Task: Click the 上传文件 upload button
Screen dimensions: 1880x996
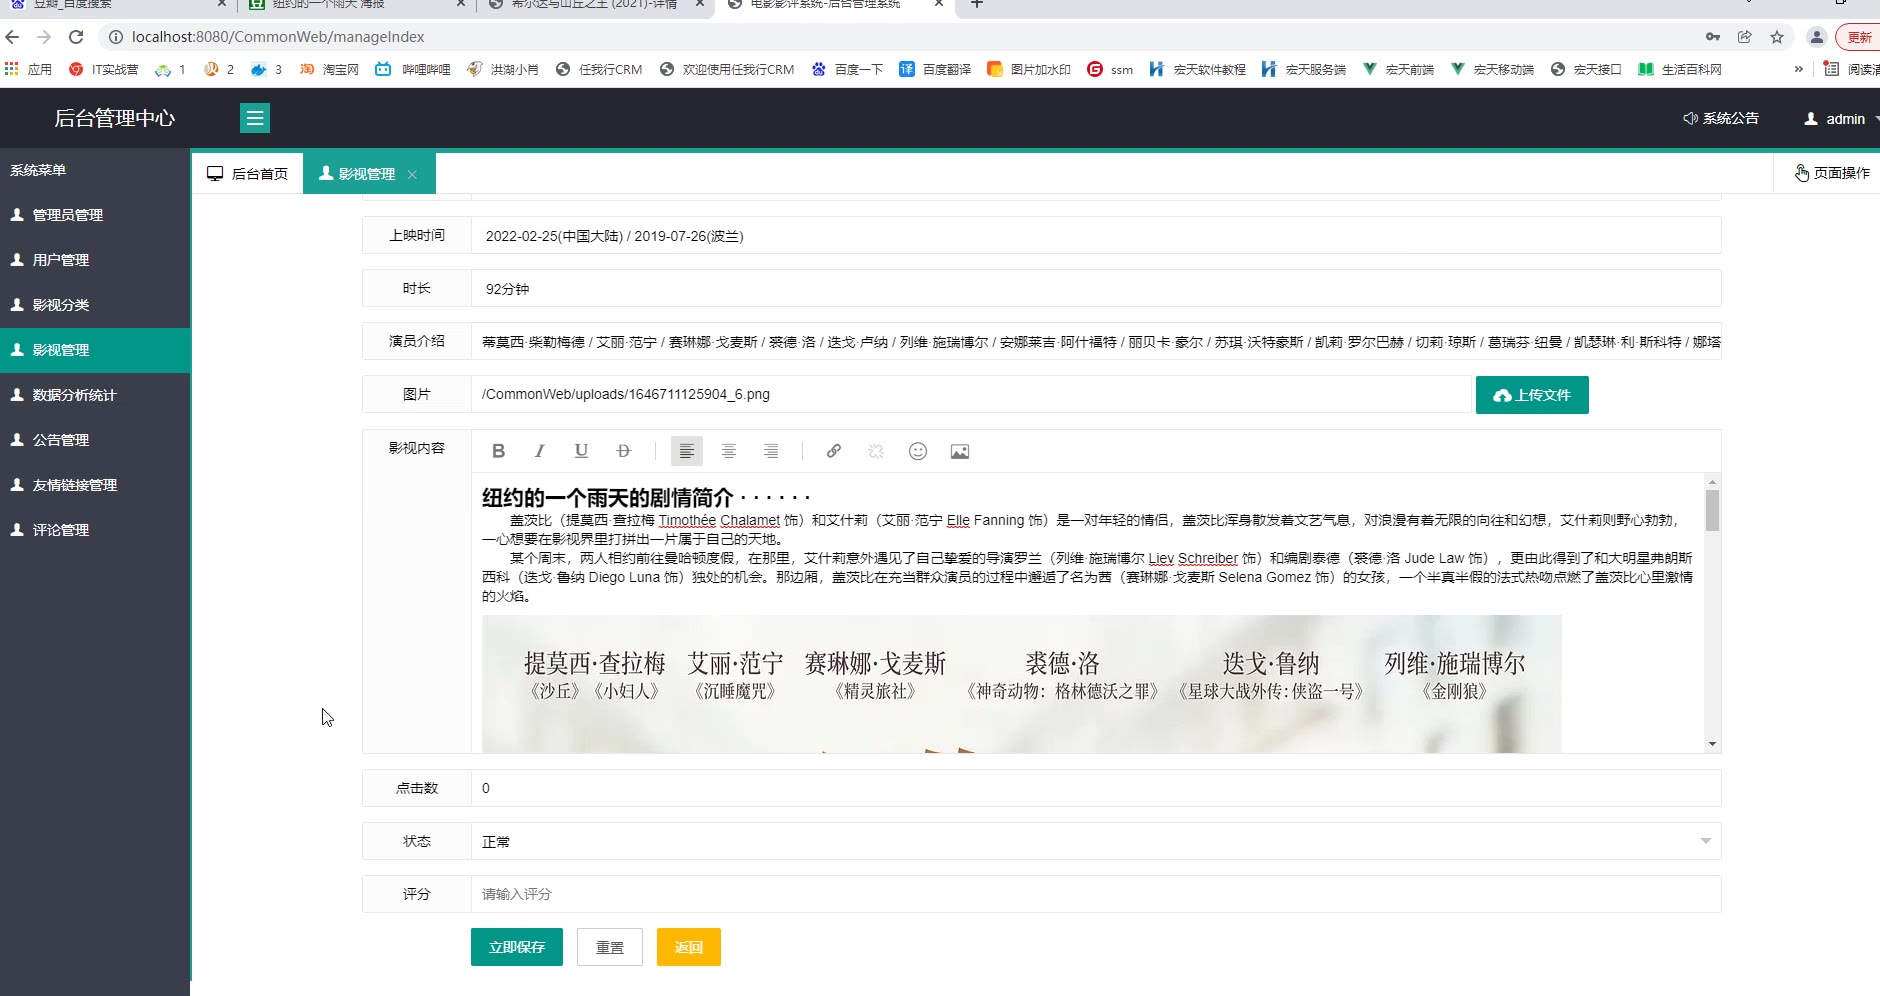Action: tap(1532, 395)
